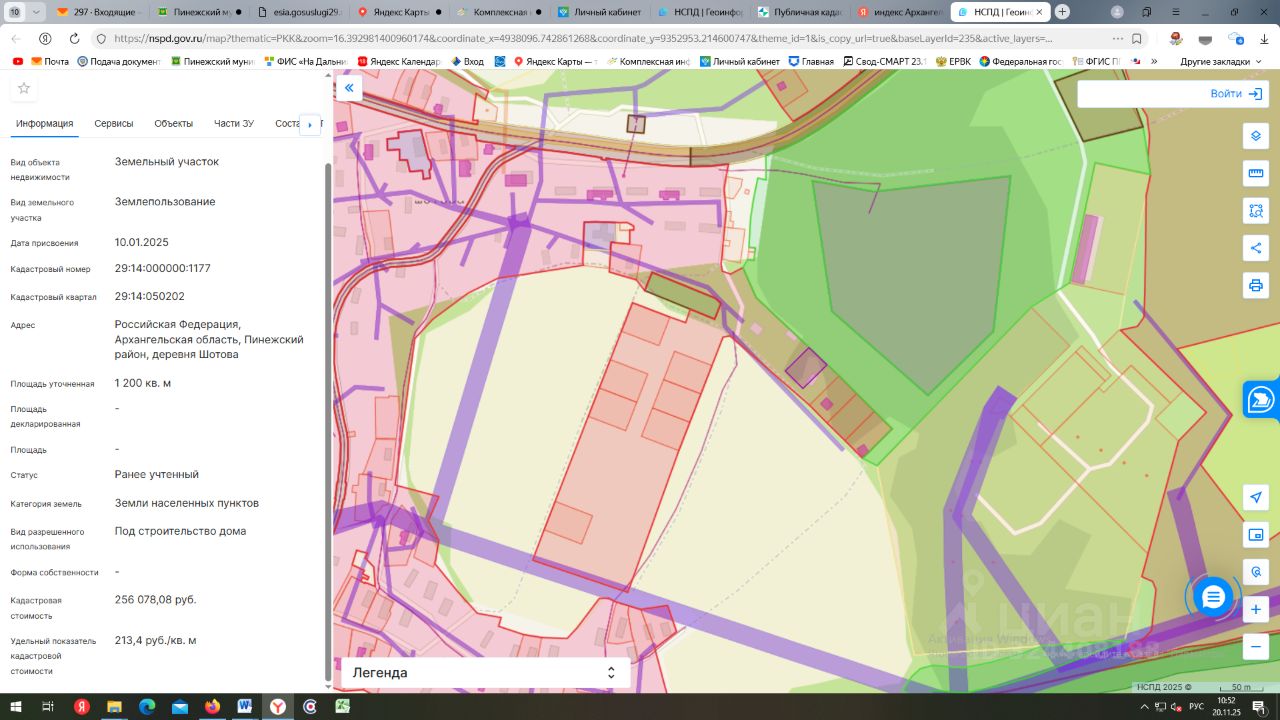Click the address bar URL field
The width and height of the screenshot is (1280, 720).
582,38
